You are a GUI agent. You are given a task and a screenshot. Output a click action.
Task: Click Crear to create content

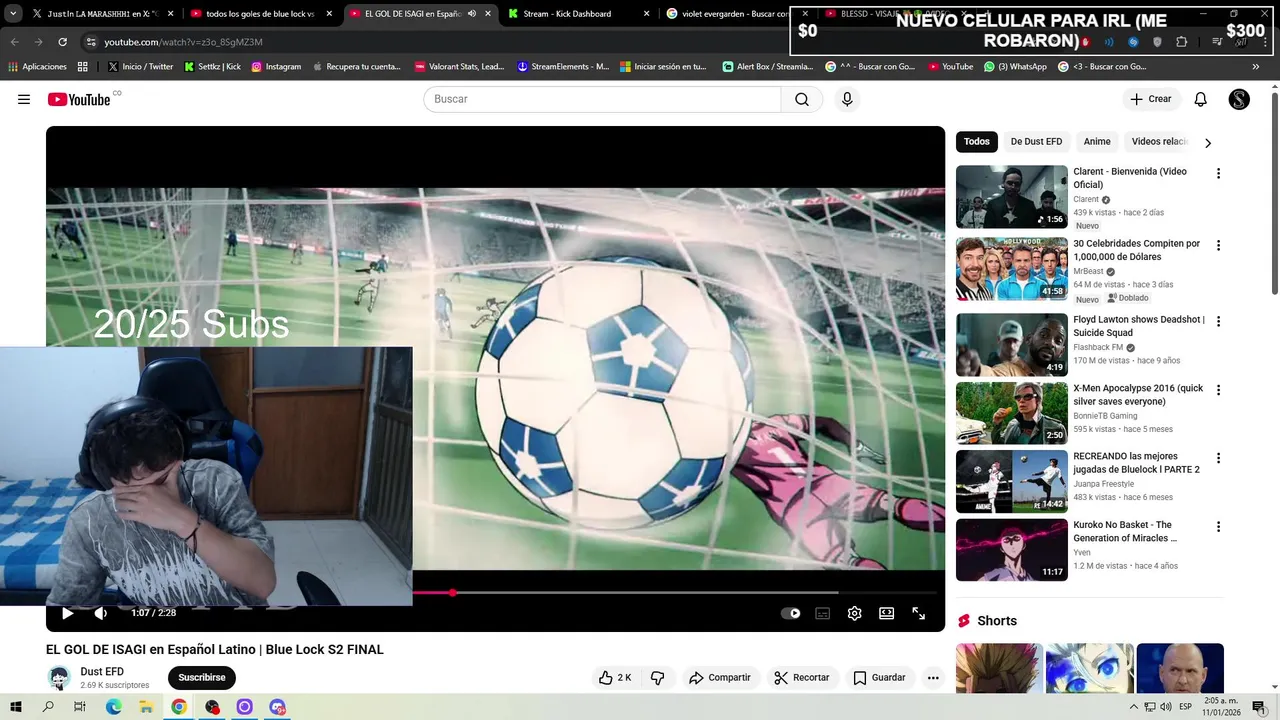tap(1151, 99)
